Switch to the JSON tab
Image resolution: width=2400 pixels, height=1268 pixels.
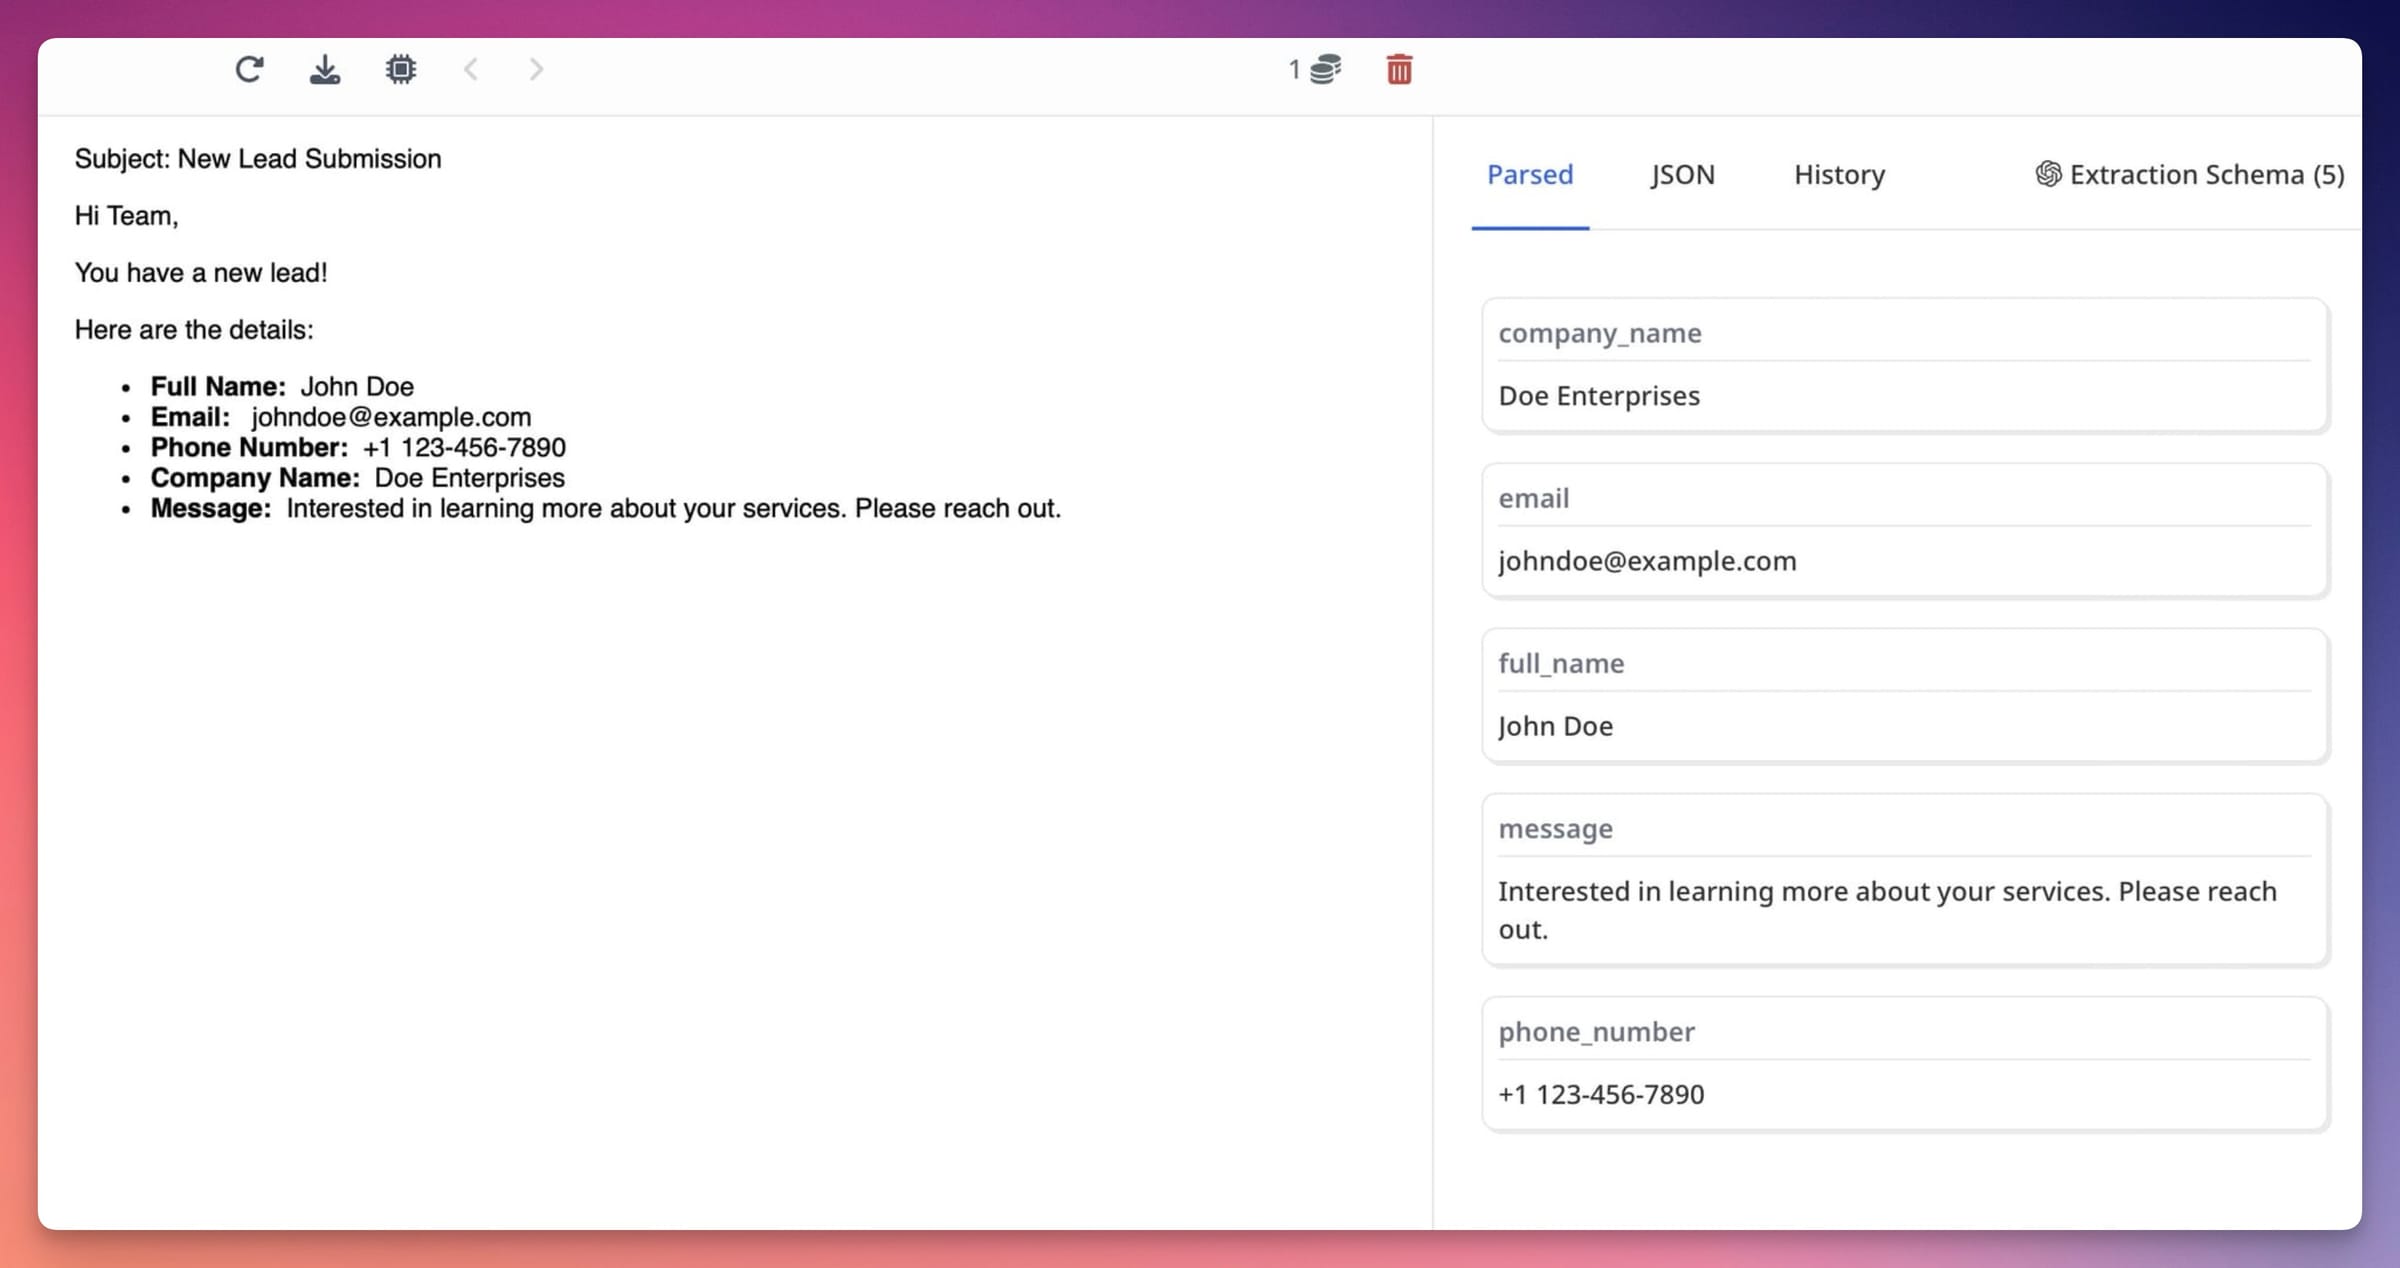pos(1683,174)
